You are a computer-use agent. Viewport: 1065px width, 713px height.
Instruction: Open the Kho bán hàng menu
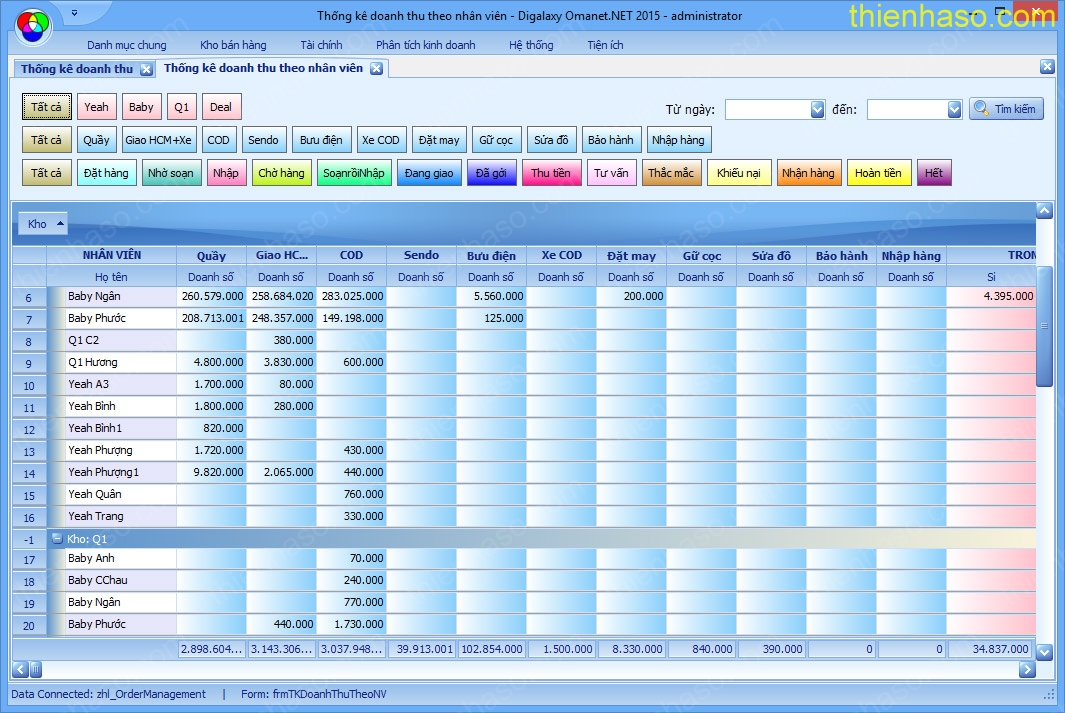coord(233,45)
